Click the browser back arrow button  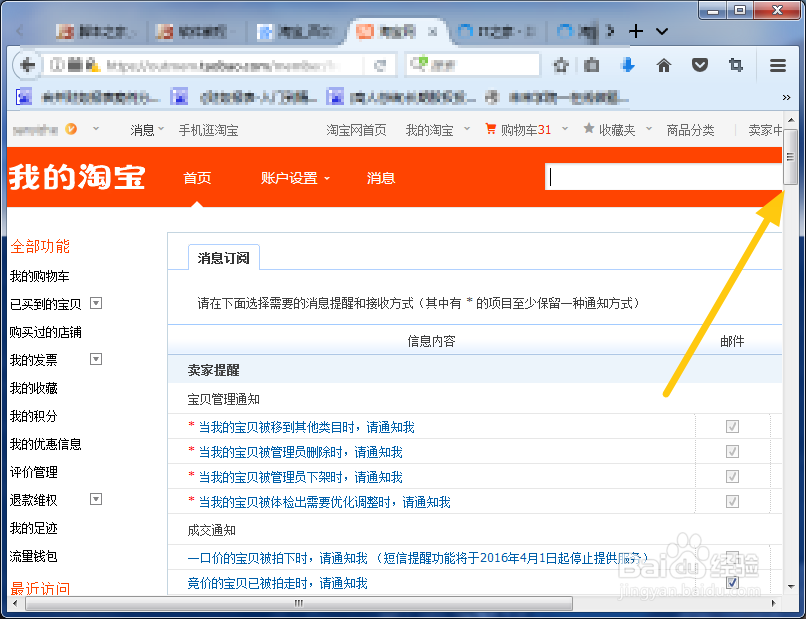(x=27, y=65)
